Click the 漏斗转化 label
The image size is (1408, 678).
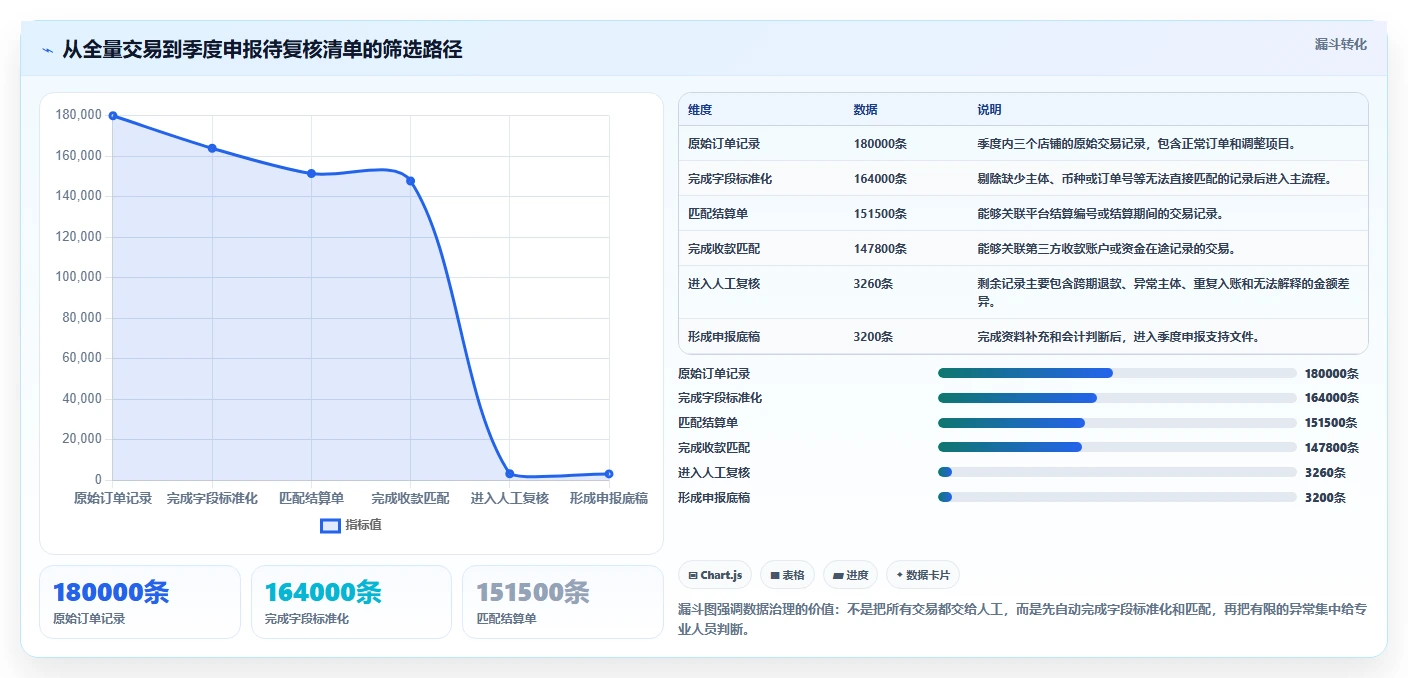(1340, 45)
